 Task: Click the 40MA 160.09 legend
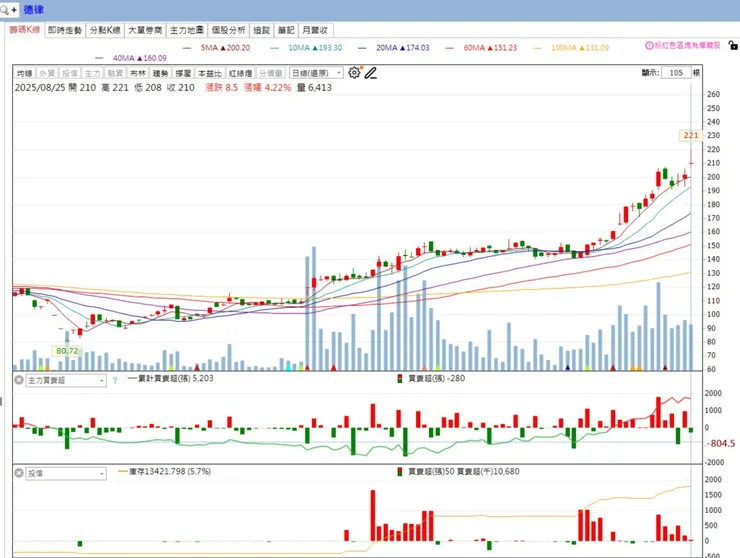click(131, 58)
